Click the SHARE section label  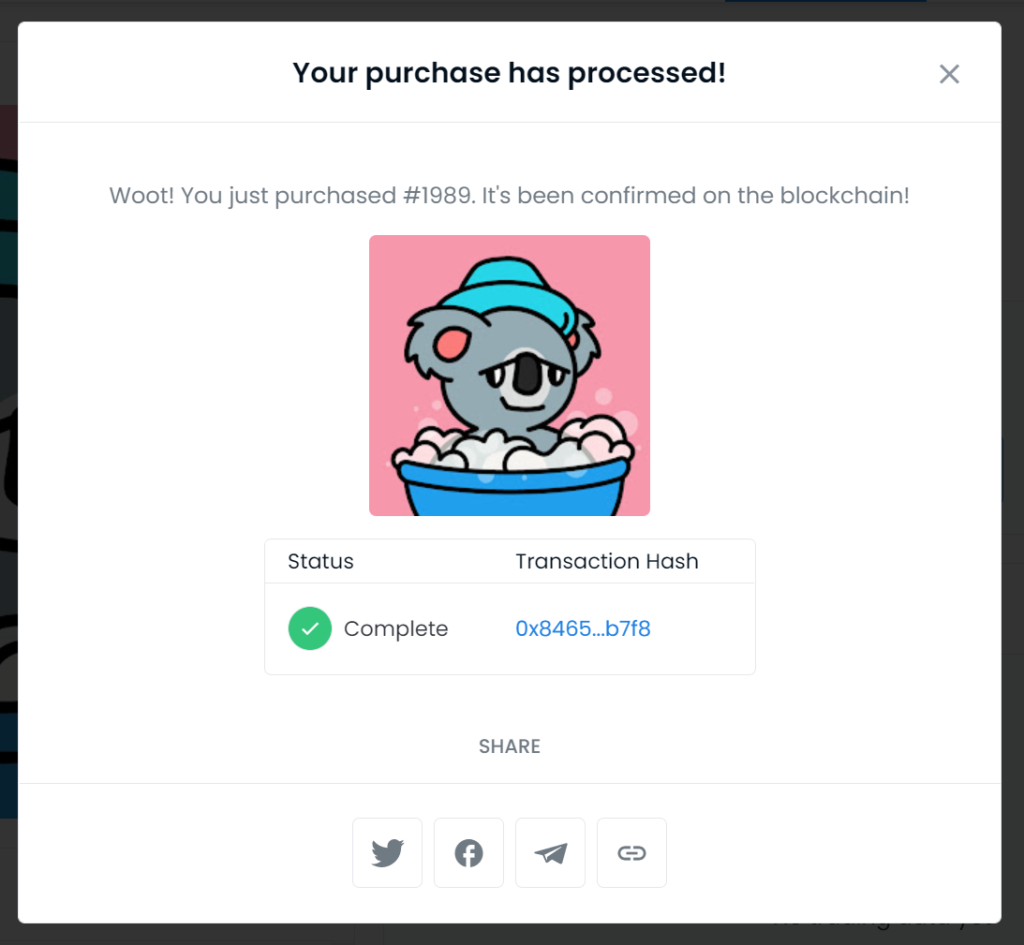pos(509,746)
